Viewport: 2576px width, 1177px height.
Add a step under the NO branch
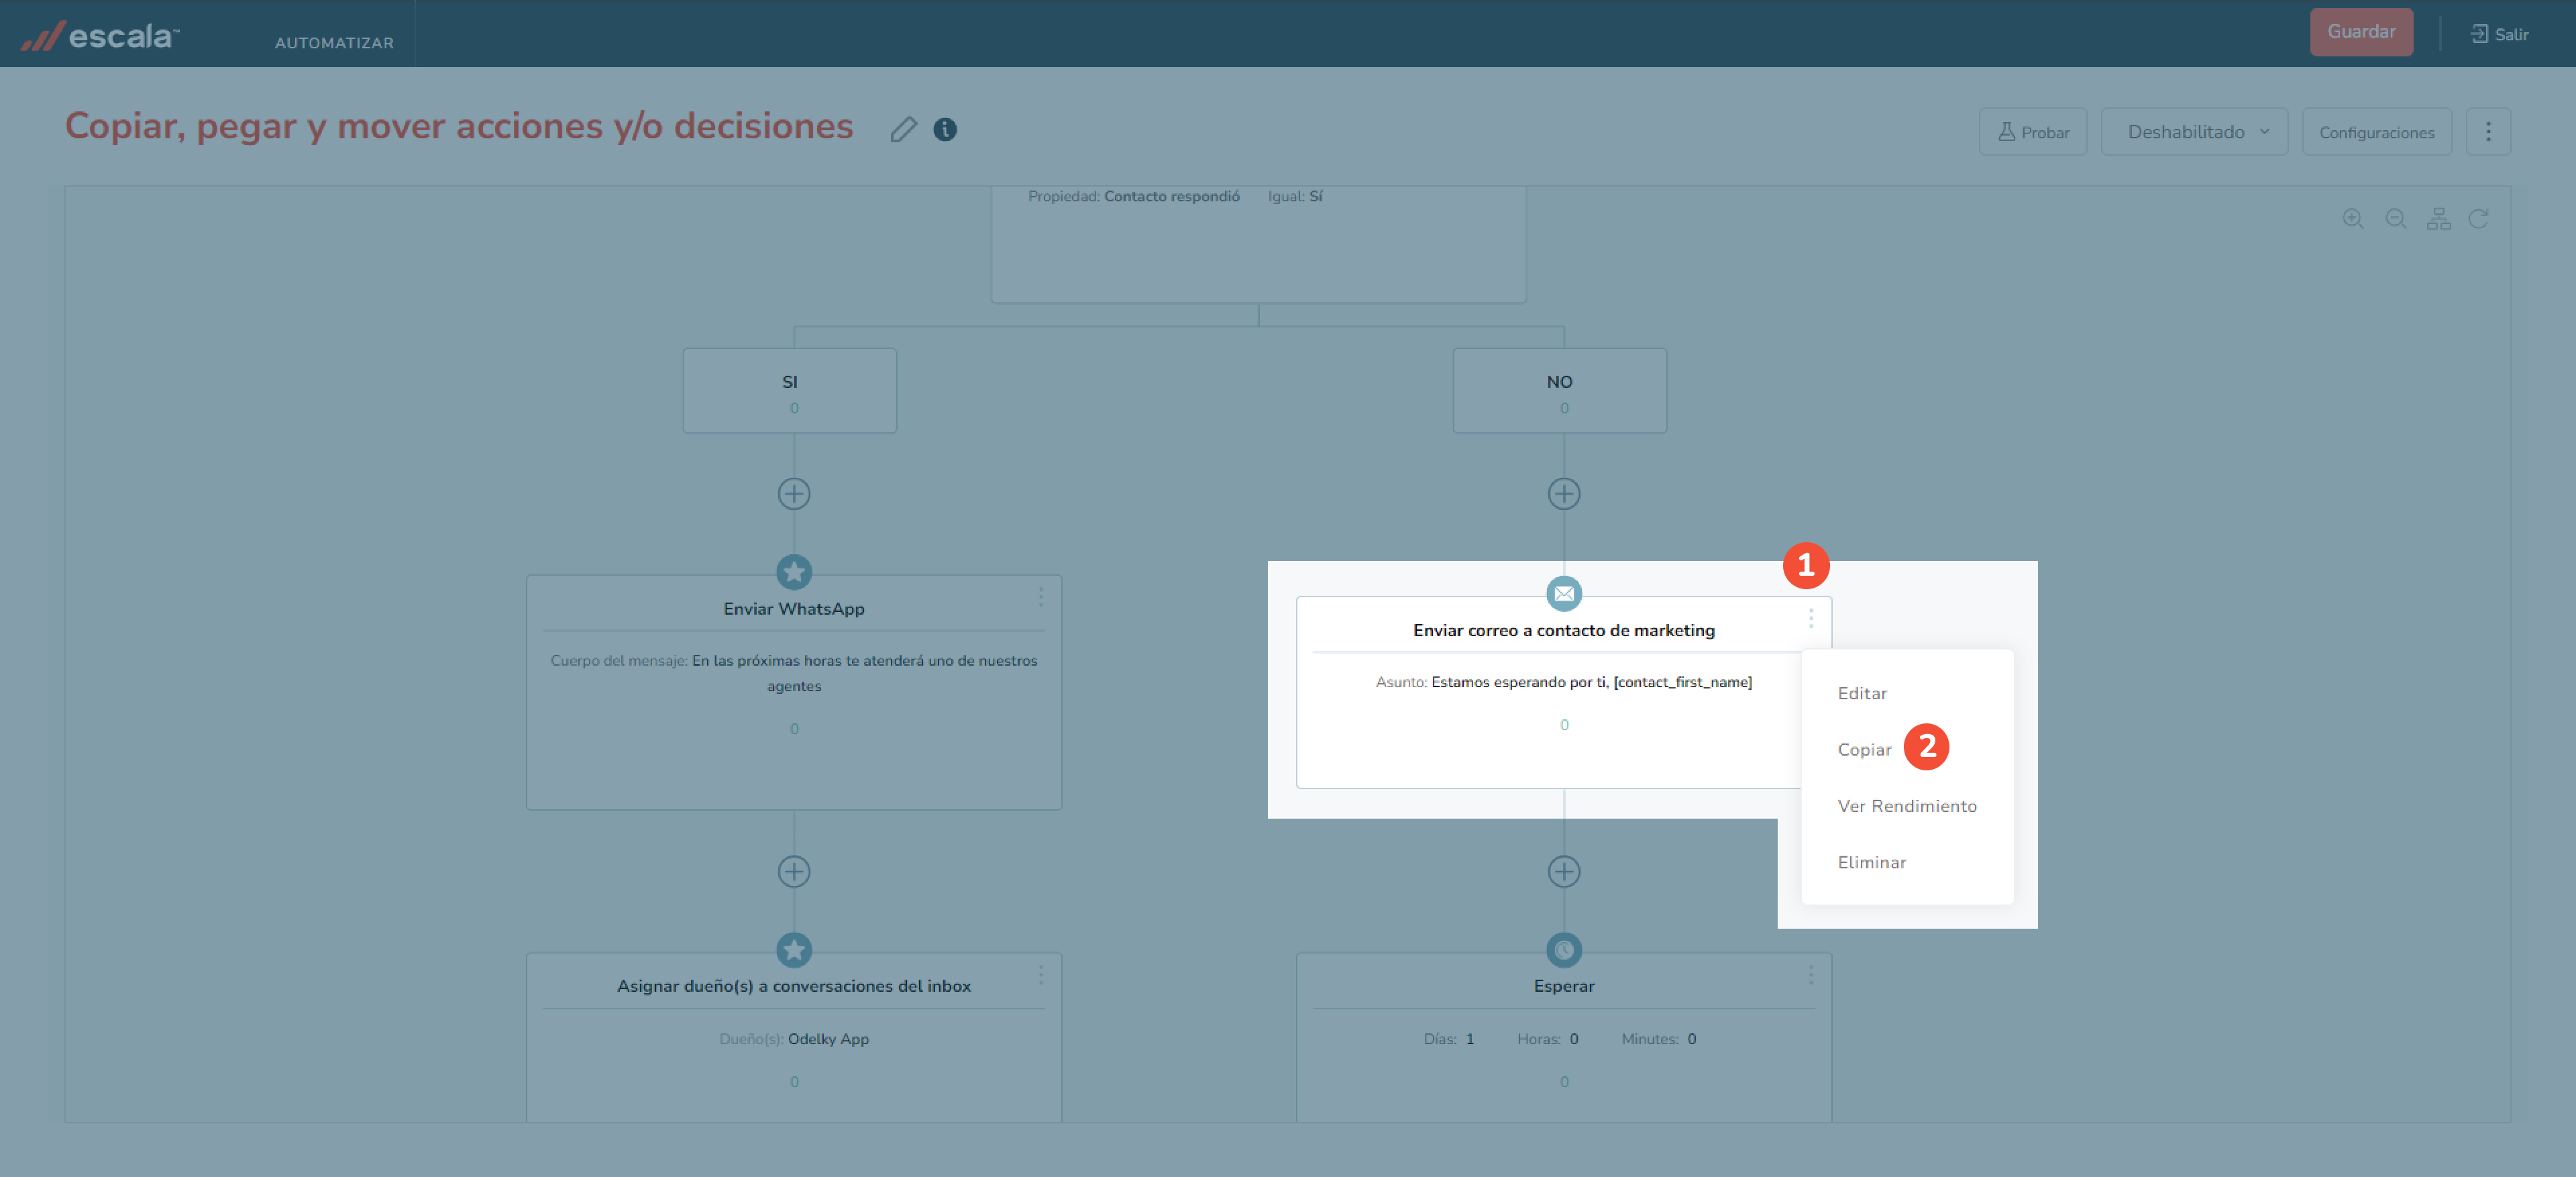tap(1564, 494)
